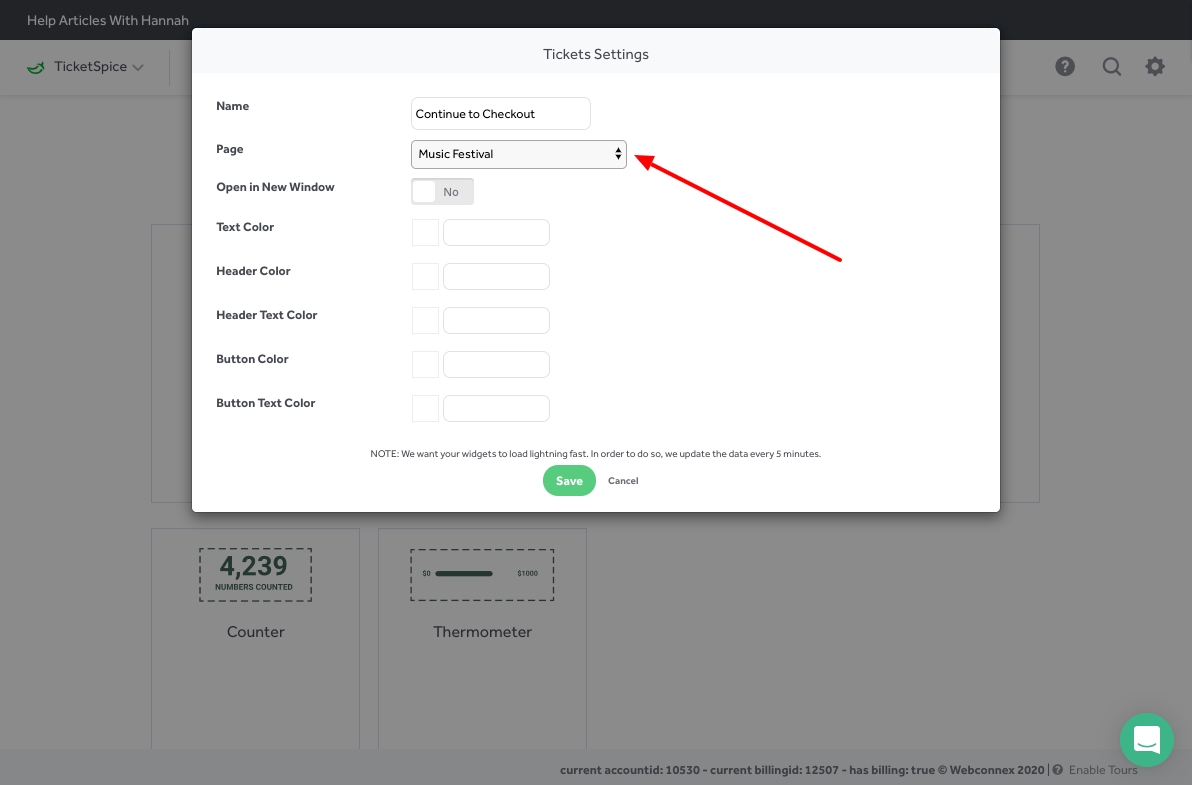Click the Open in New Window label
1192x785 pixels.
coord(275,187)
